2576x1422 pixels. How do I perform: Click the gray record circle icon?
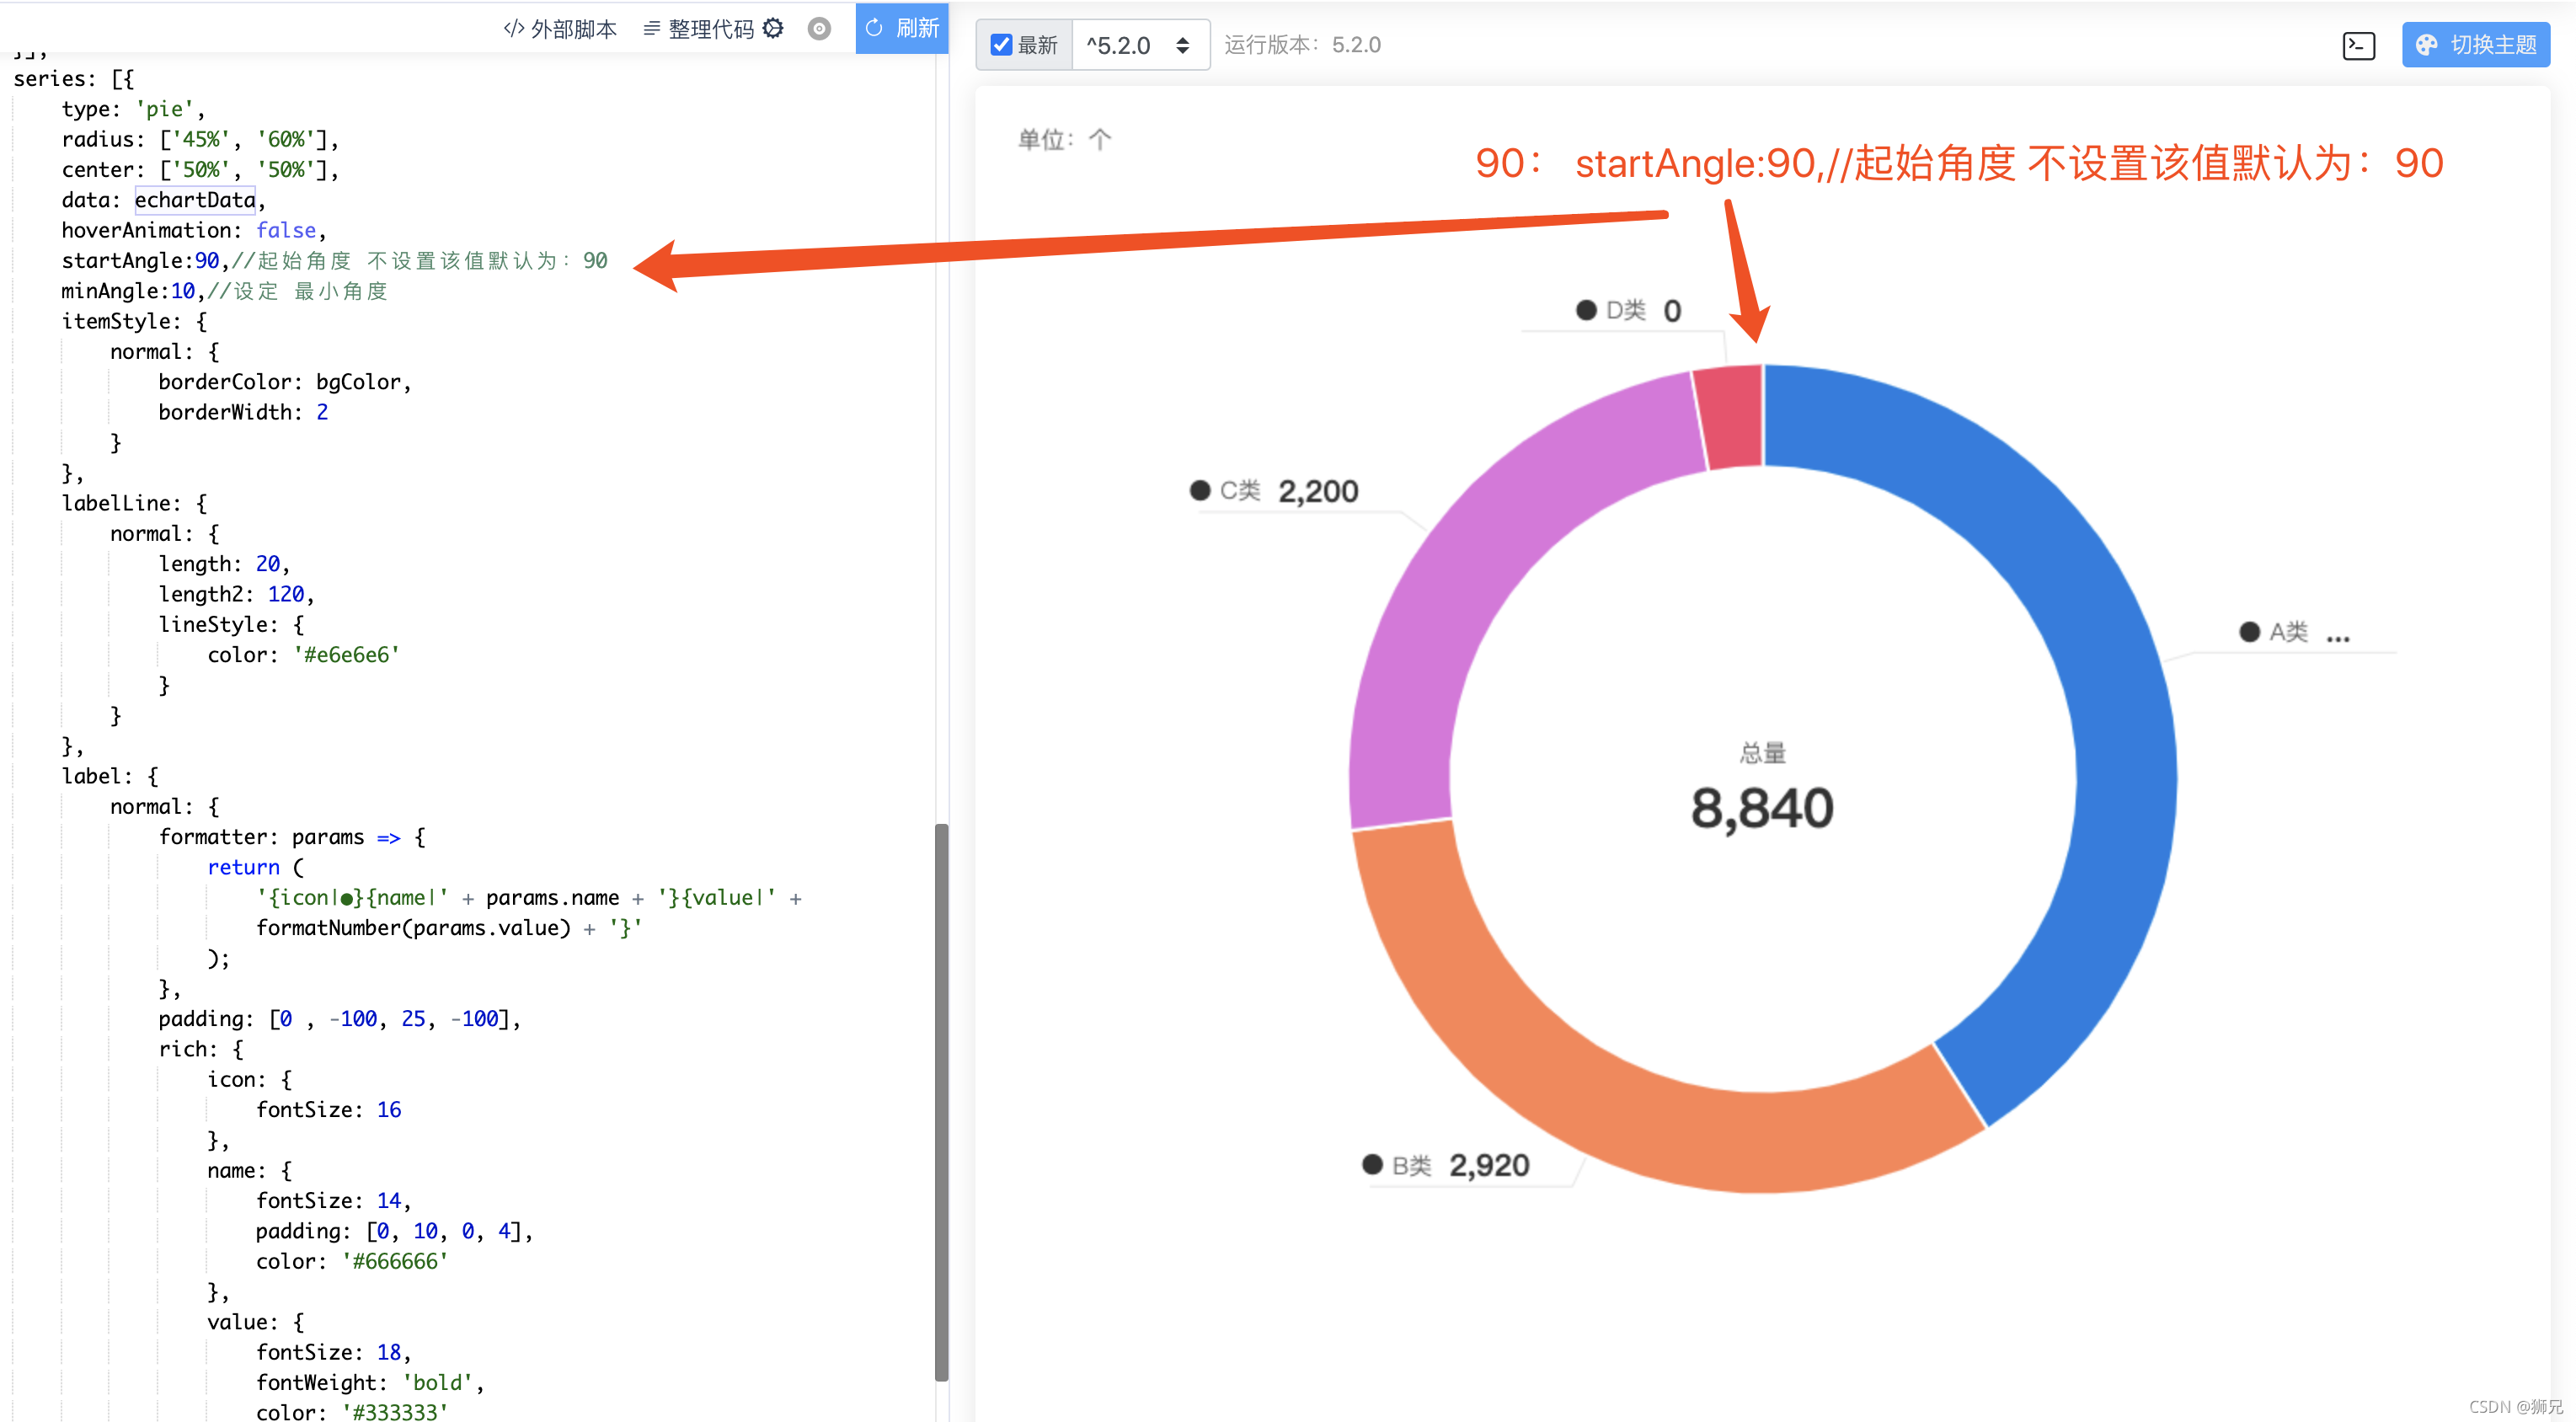pyautogui.click(x=819, y=29)
